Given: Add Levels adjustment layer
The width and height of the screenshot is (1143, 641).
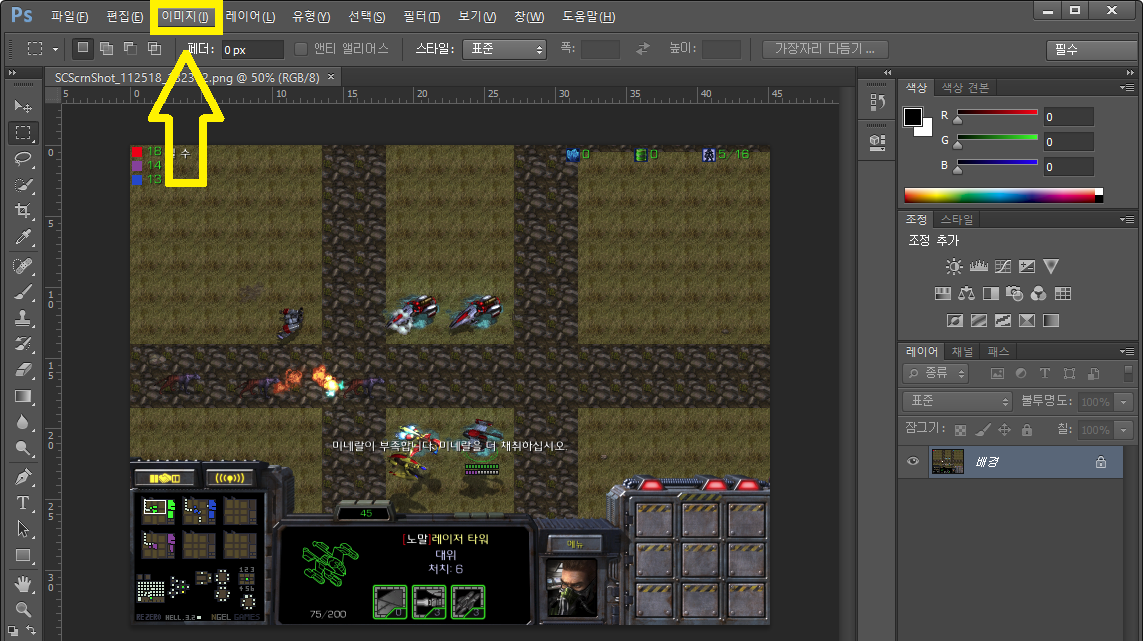Looking at the screenshot, I should click(x=978, y=266).
